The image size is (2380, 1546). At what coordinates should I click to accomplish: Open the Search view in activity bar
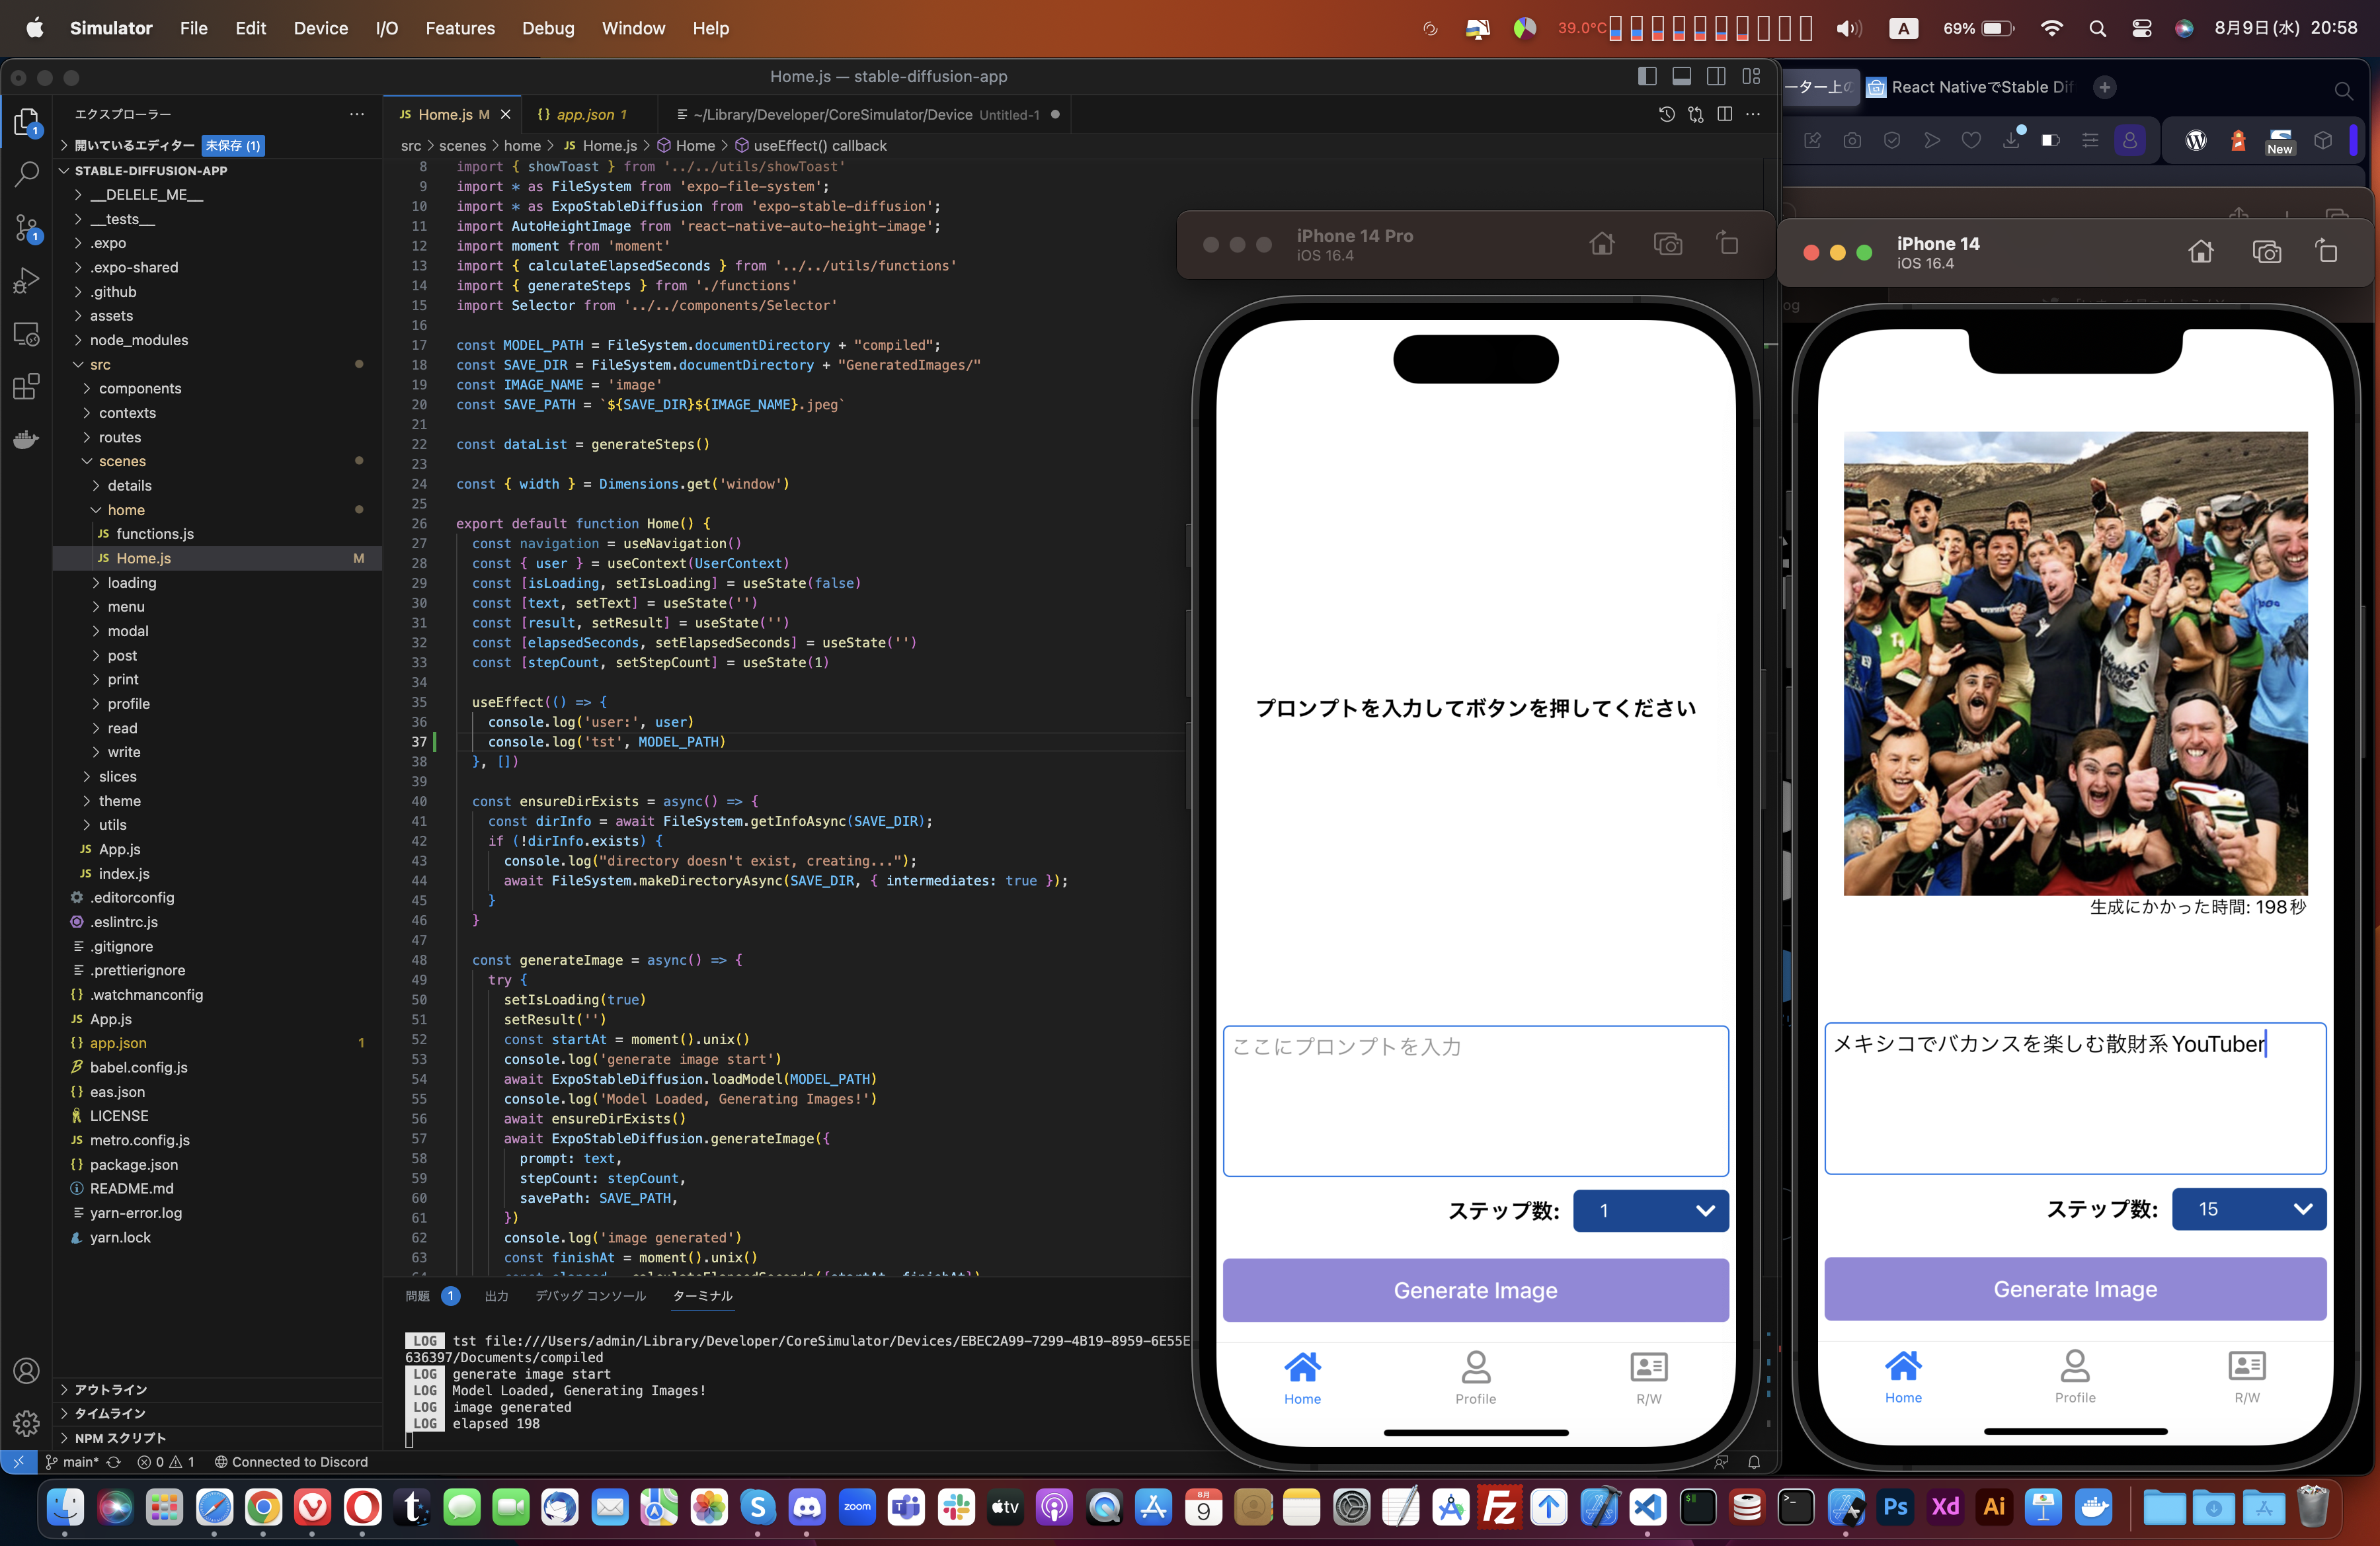pos(27,174)
